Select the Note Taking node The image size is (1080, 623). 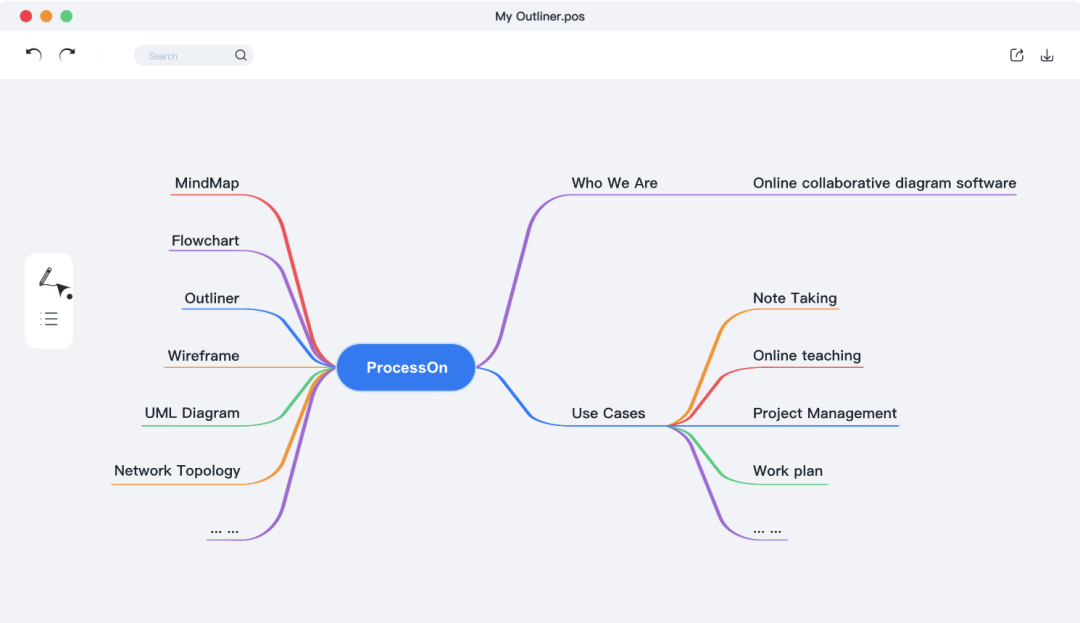pyautogui.click(x=795, y=298)
